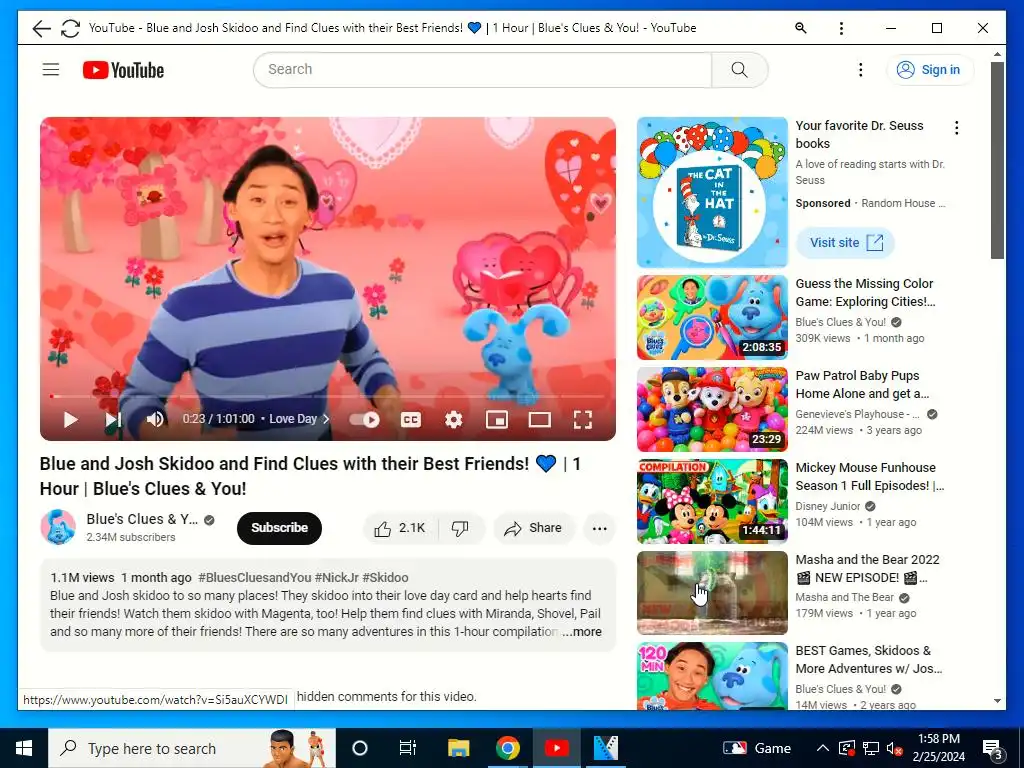Open Paw Patrol Baby Pups thumbnail

(x=712, y=409)
